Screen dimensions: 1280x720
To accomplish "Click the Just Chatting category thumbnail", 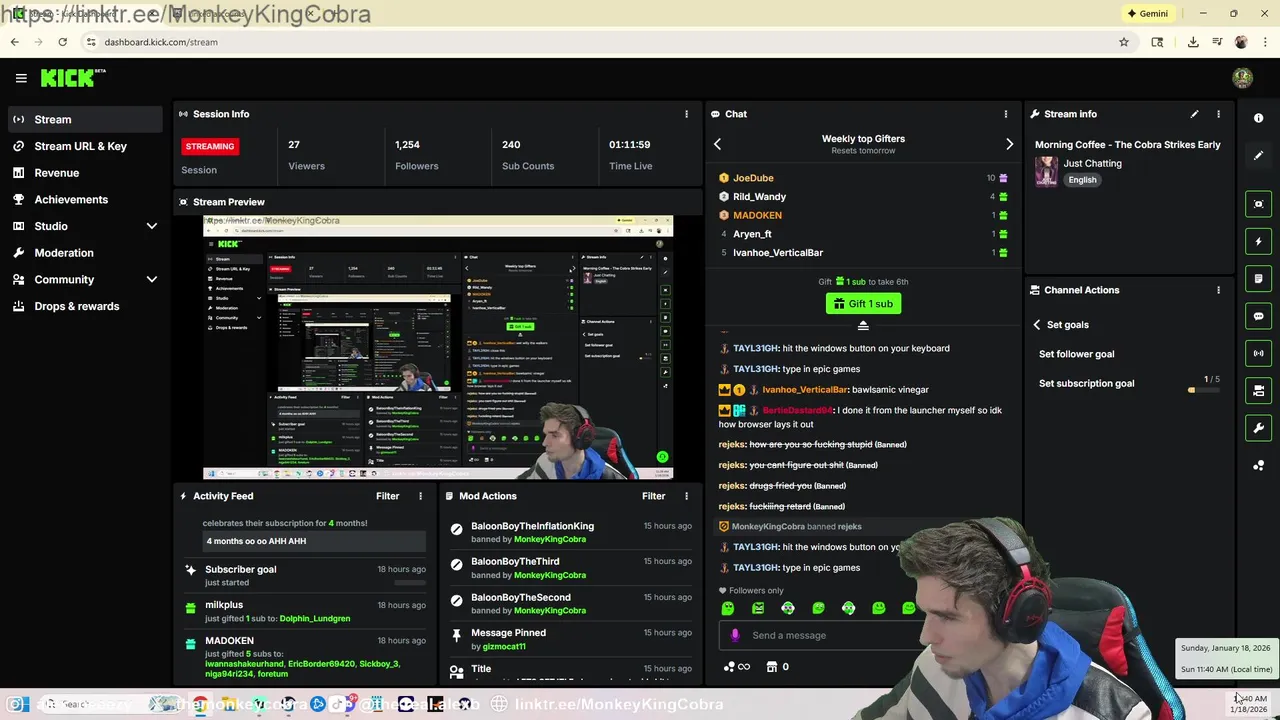I will pos(1046,171).
